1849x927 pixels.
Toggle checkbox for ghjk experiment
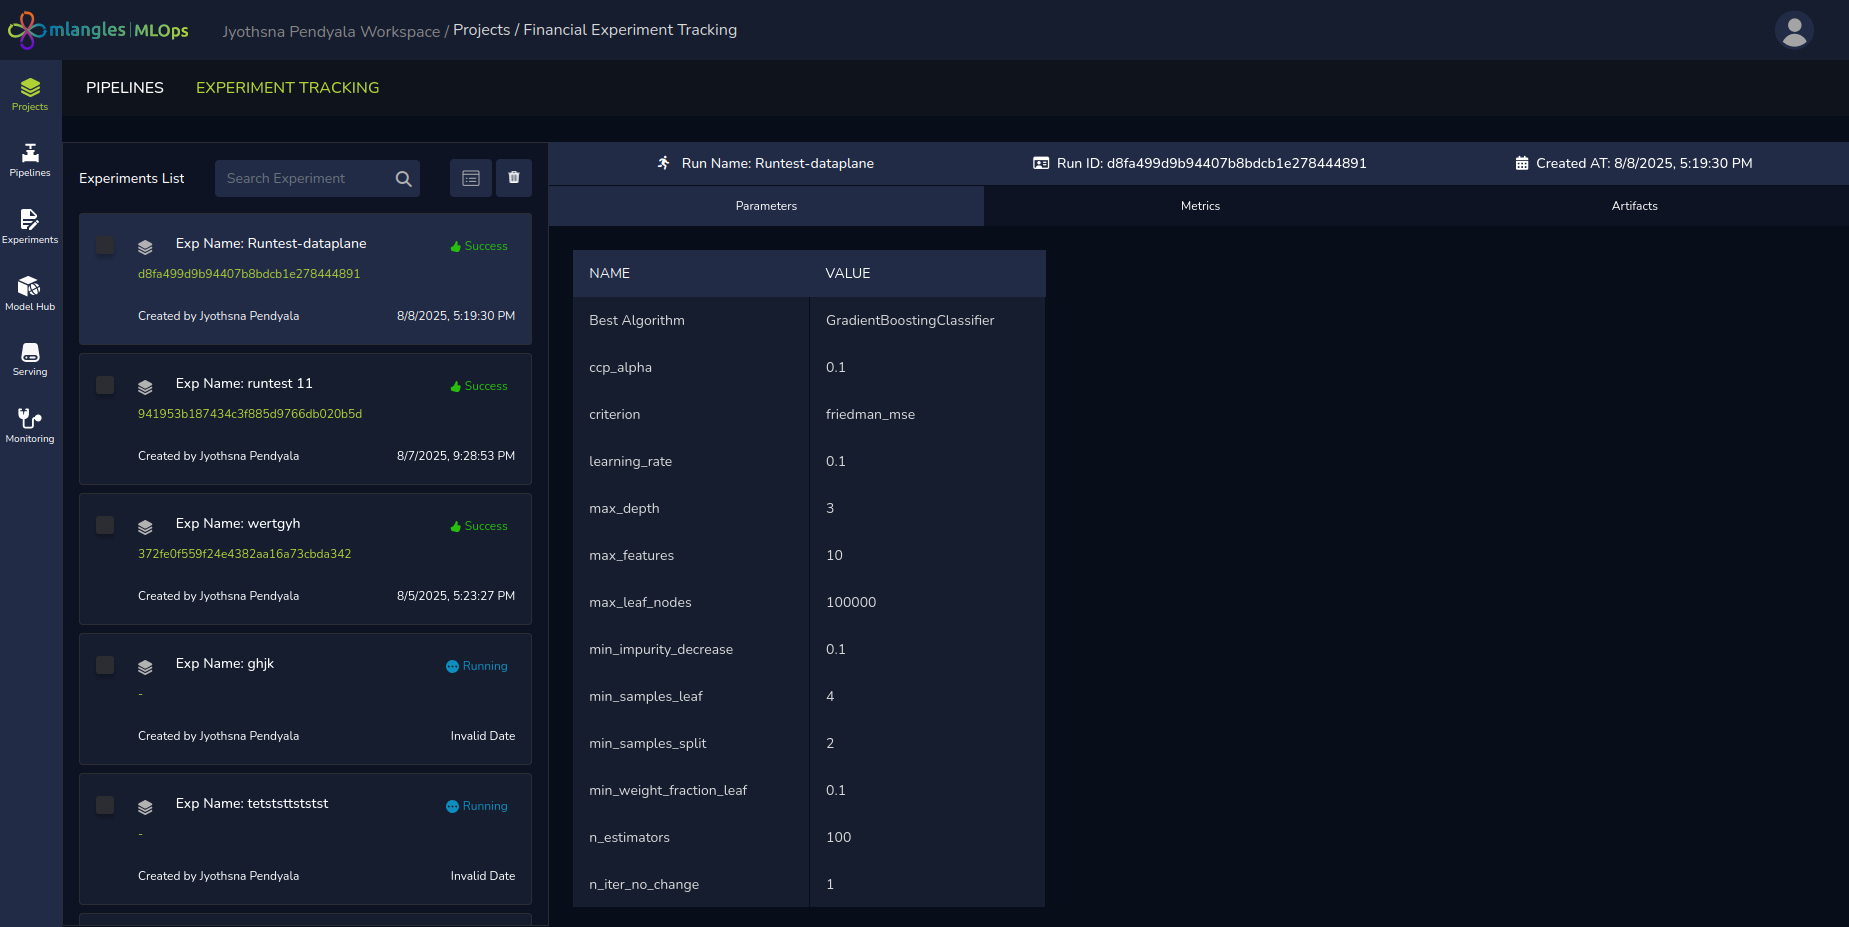click(x=105, y=665)
